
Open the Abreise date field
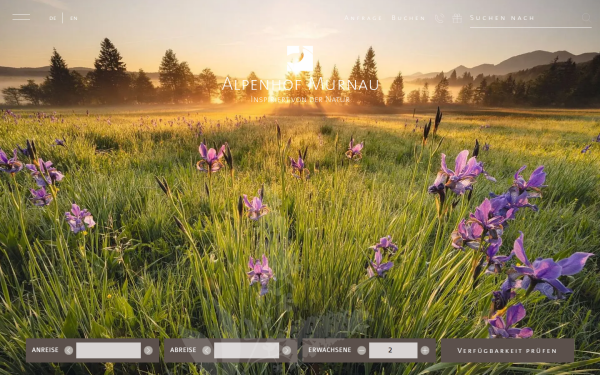pyautogui.click(x=246, y=350)
